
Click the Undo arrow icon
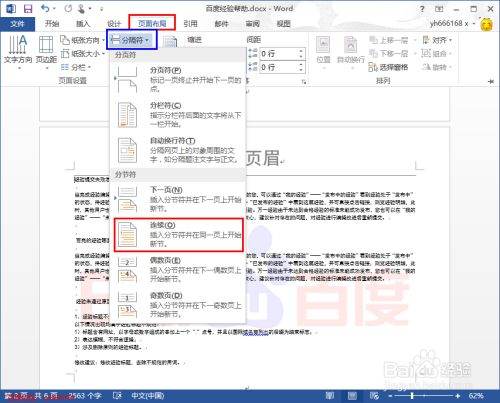click(x=46, y=8)
